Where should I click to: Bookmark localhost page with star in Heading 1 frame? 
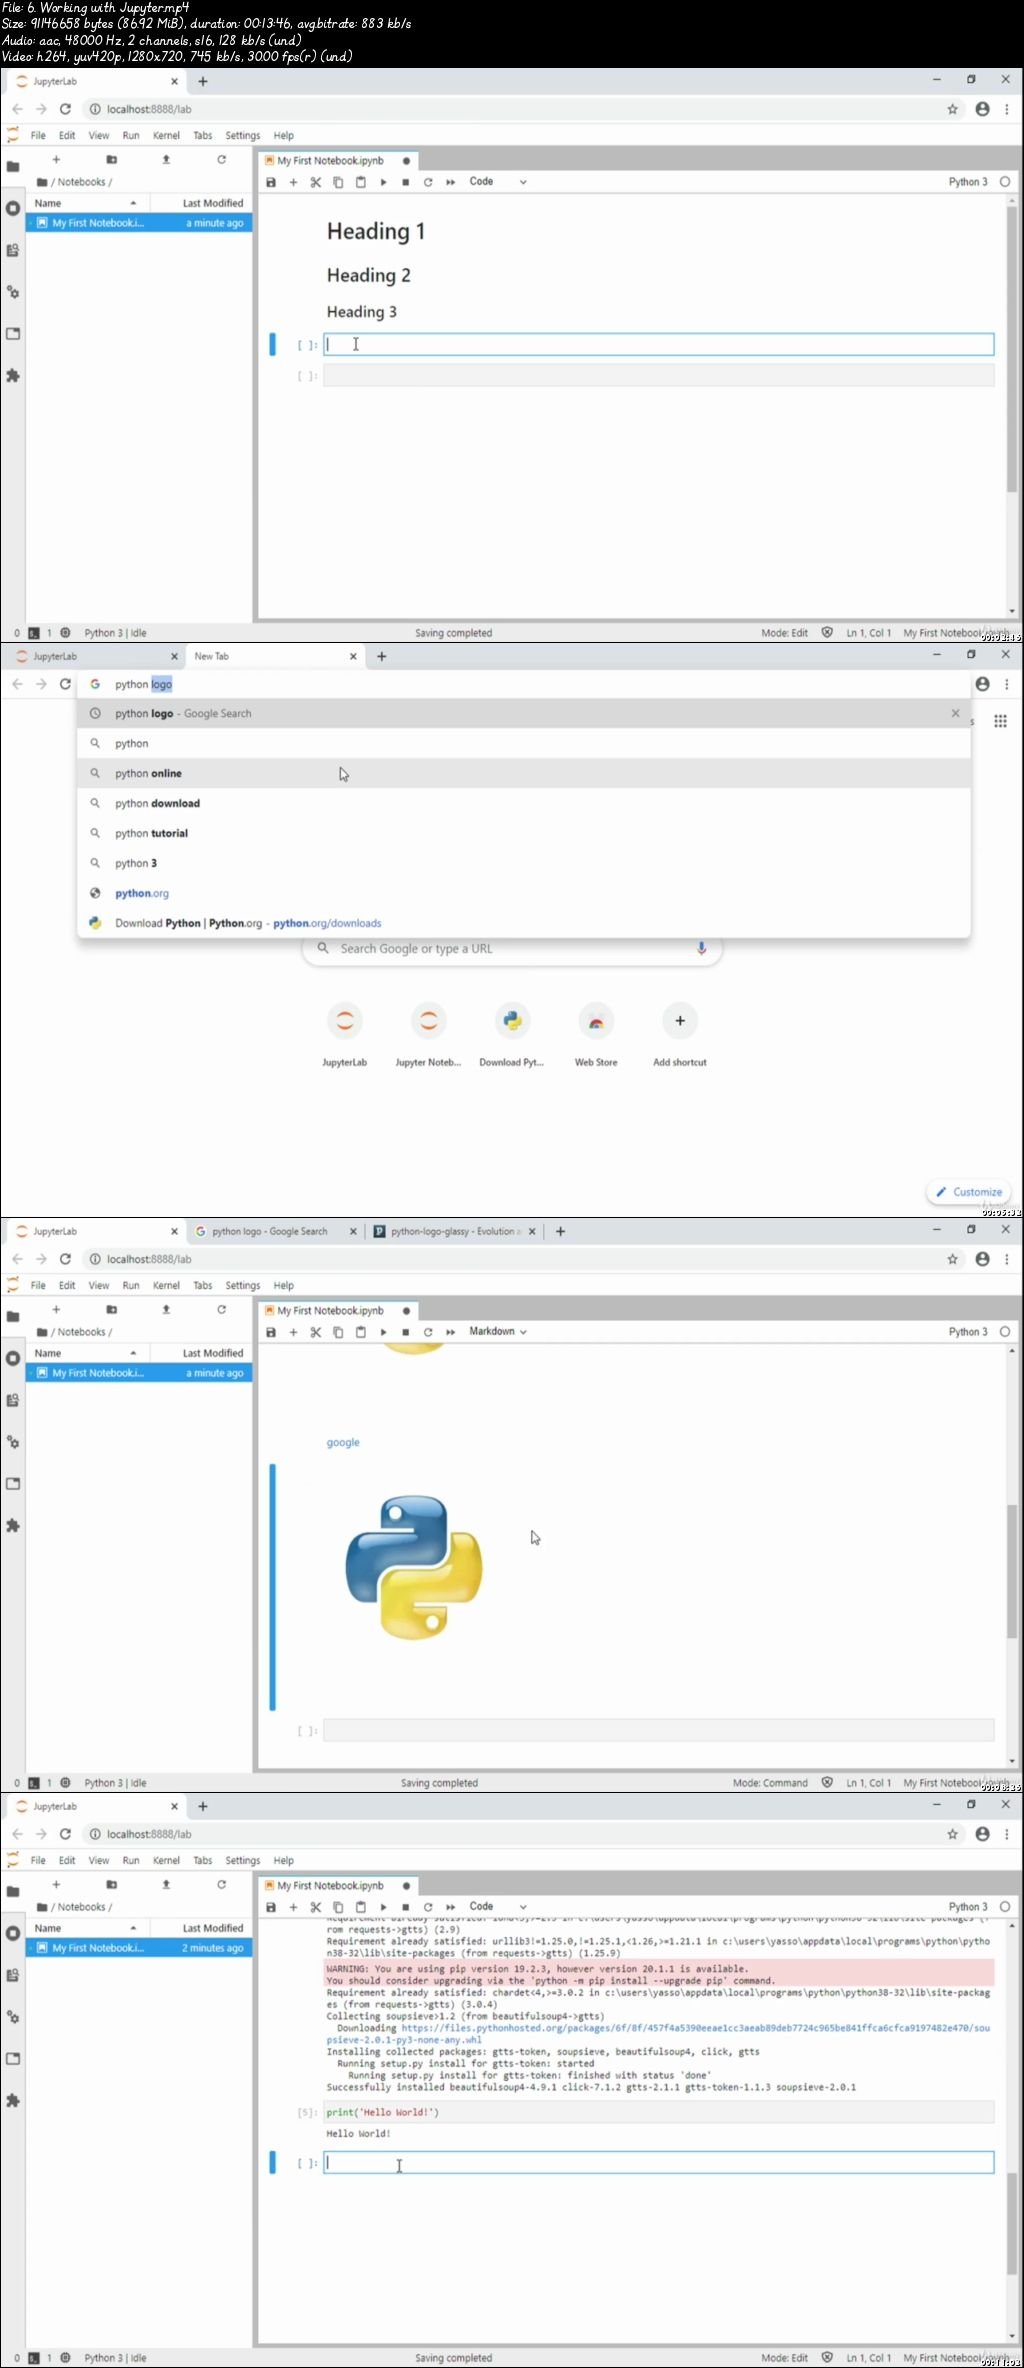(952, 109)
